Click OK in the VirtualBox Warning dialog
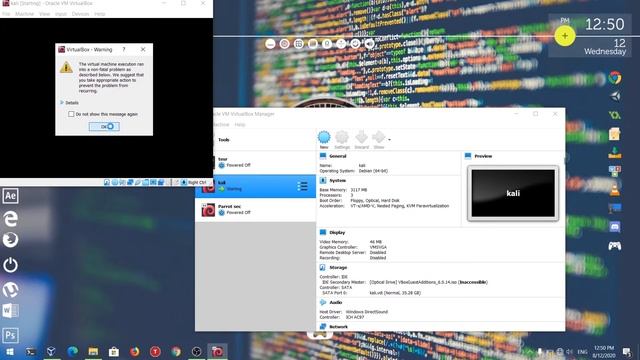 104,127
